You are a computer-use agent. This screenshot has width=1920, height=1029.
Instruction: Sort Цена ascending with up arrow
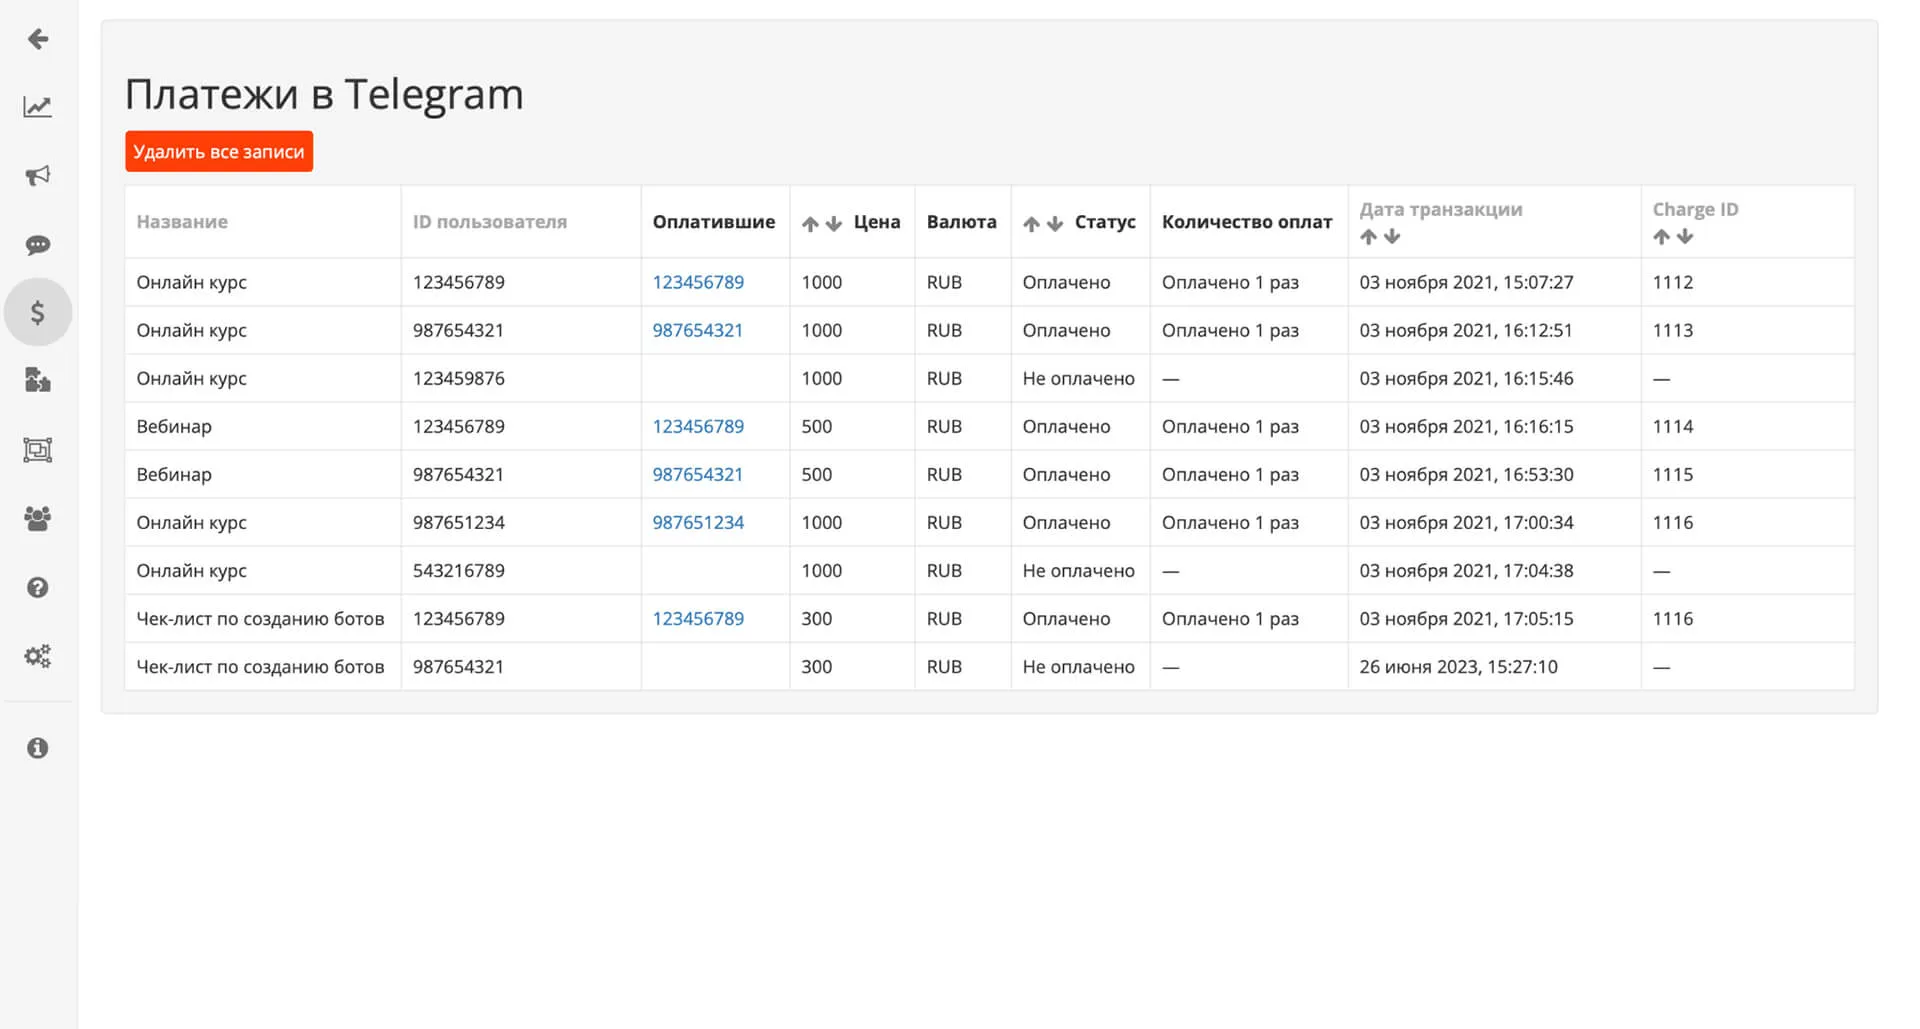[810, 224]
